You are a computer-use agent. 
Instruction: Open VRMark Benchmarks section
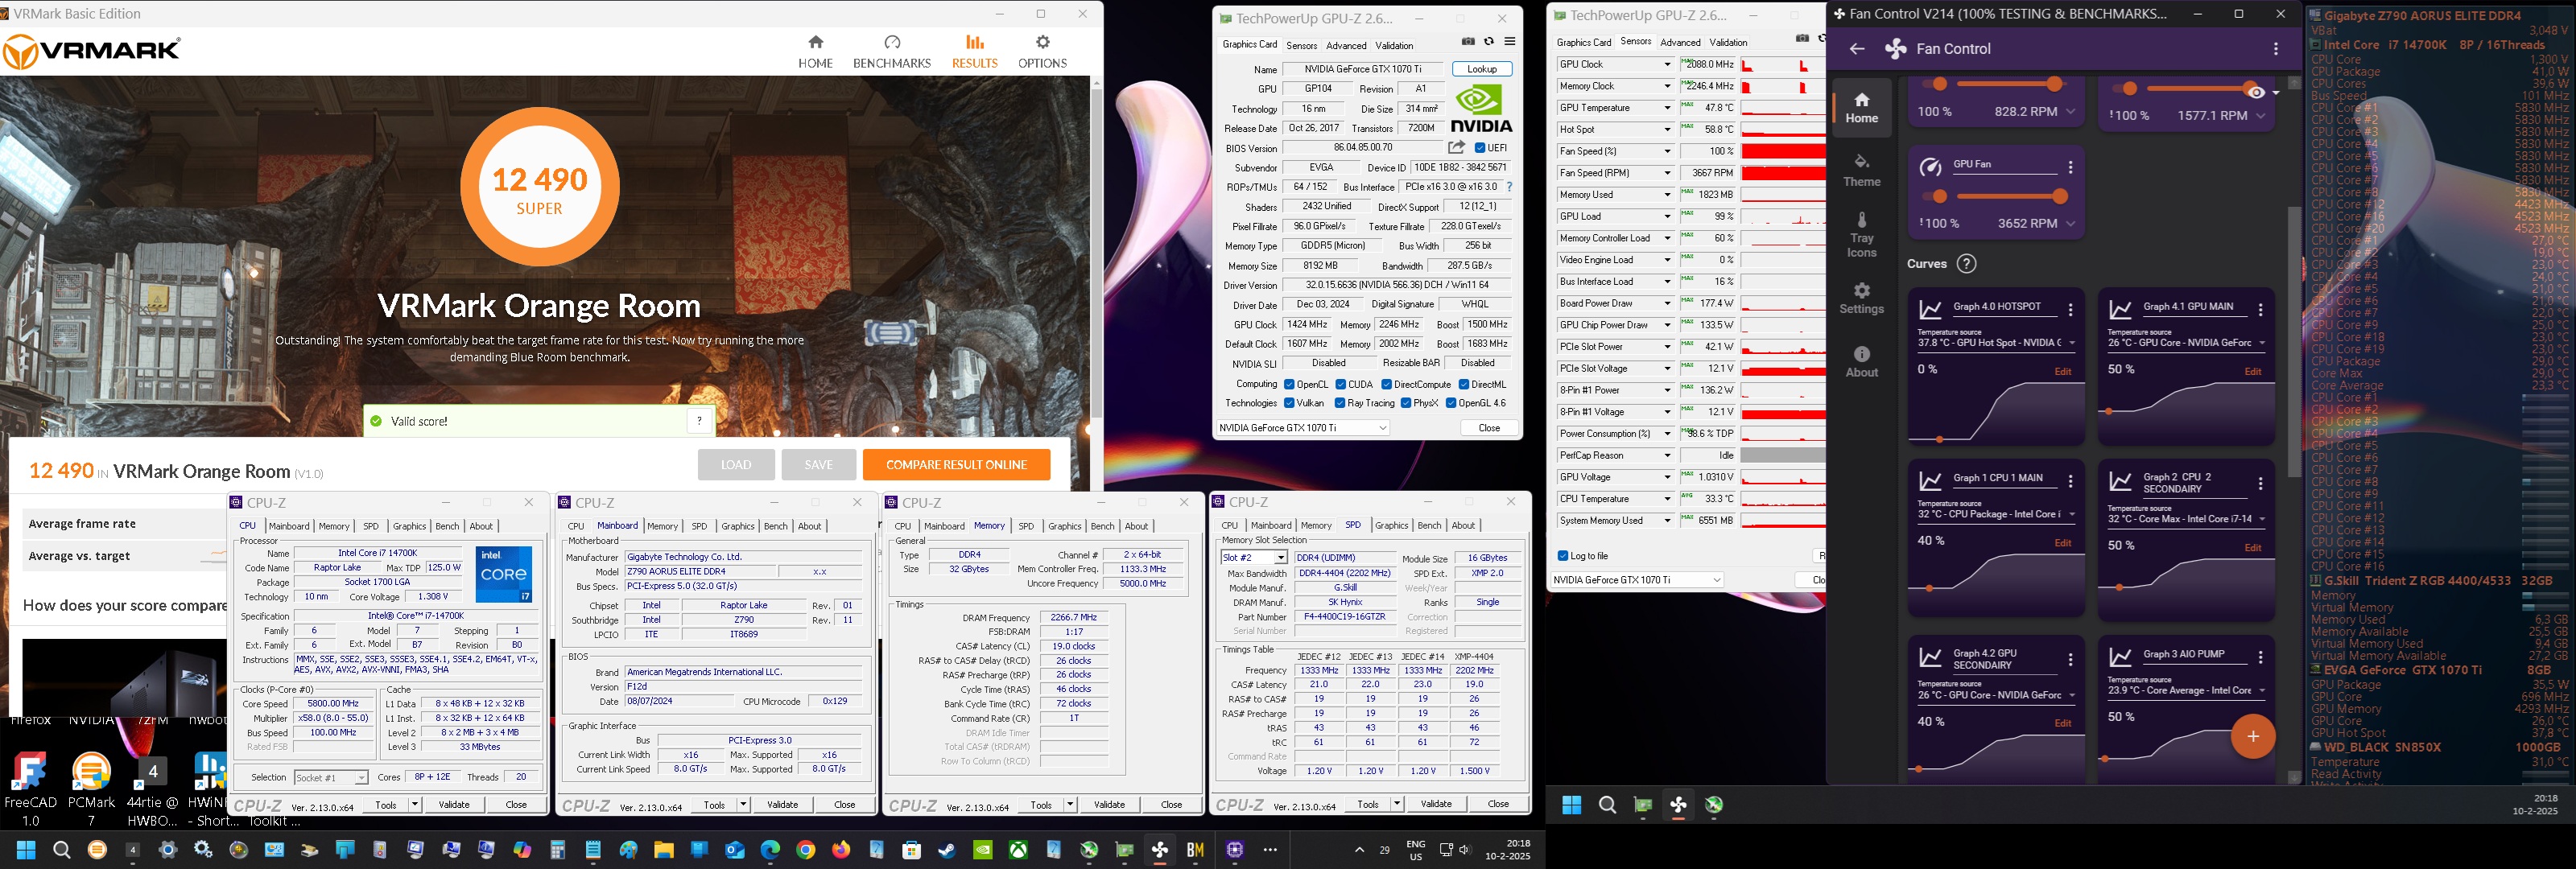(892, 51)
